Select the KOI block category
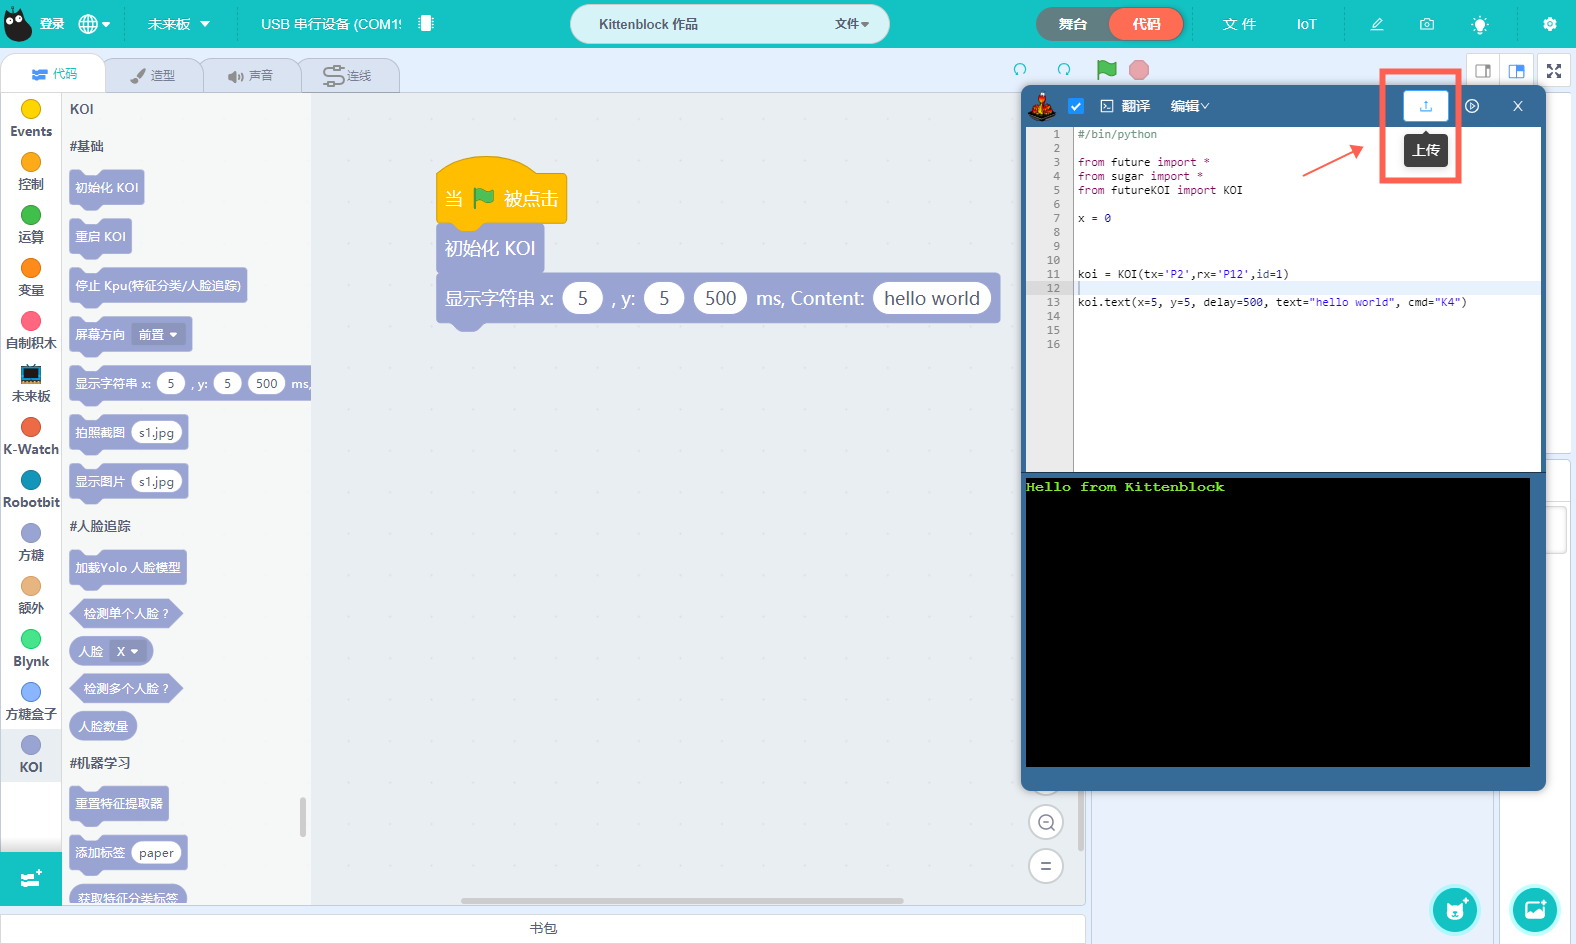 [31, 755]
